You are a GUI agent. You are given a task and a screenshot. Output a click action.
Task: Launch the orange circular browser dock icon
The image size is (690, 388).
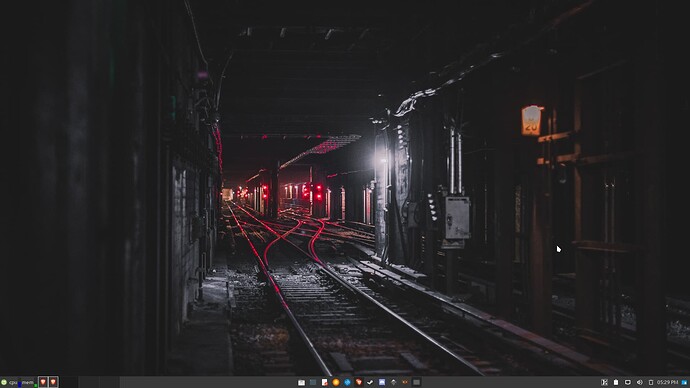click(x=336, y=382)
